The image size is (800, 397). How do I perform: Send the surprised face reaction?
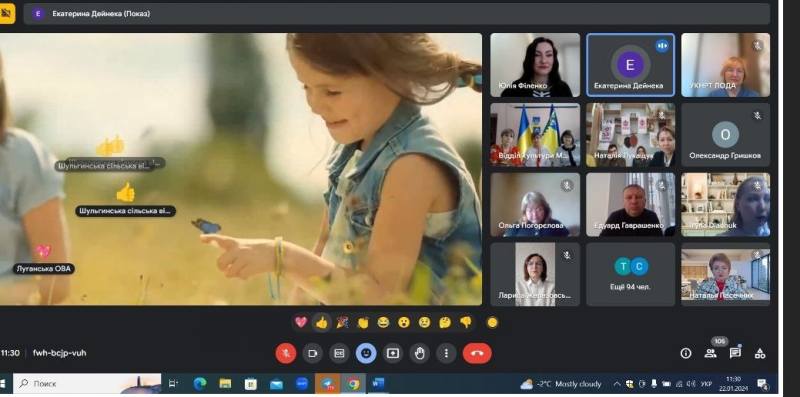[x=404, y=322]
